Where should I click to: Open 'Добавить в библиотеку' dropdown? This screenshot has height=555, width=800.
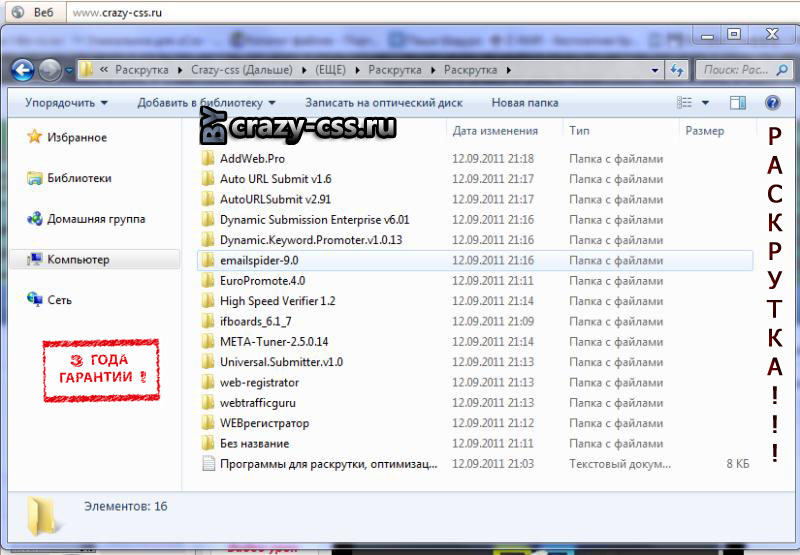206,103
